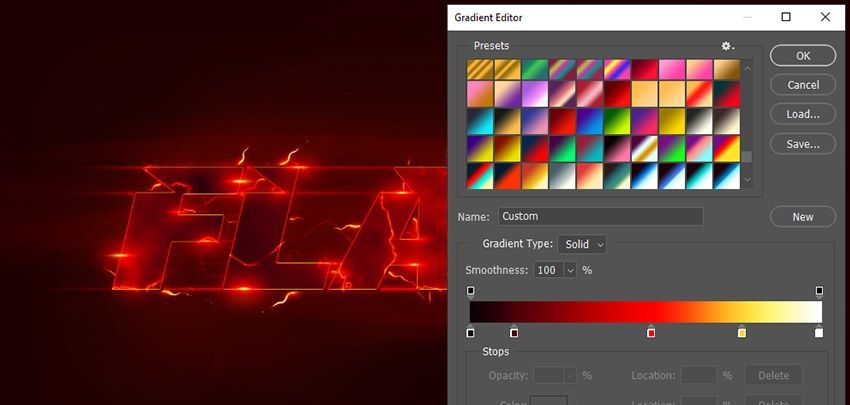Image resolution: width=850 pixels, height=405 pixels.
Task: Confirm with the OK button
Action: [803, 55]
